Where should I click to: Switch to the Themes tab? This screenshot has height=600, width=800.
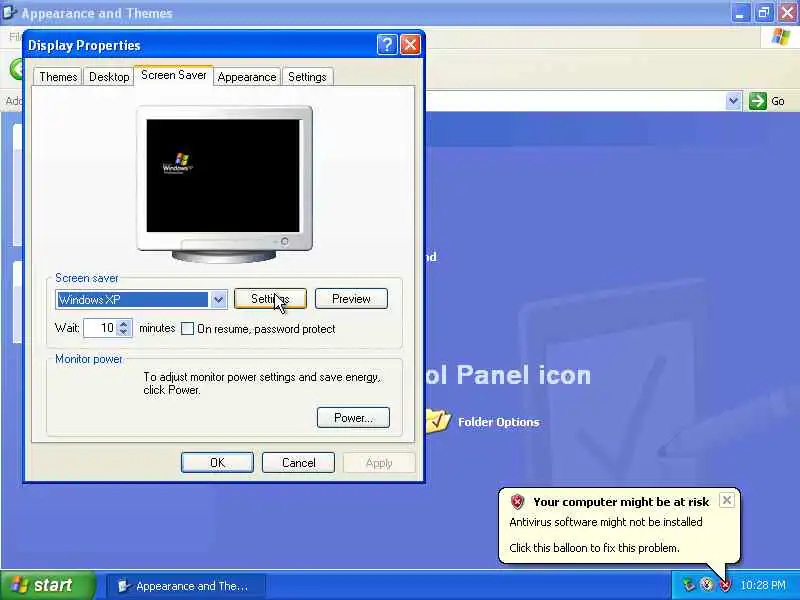coord(58,77)
